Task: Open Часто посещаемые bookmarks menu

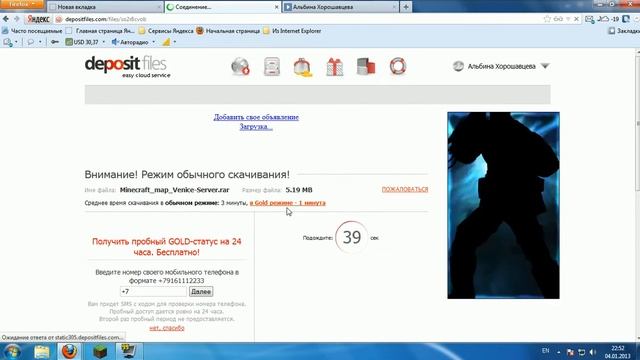Action: pyautogui.click(x=33, y=31)
